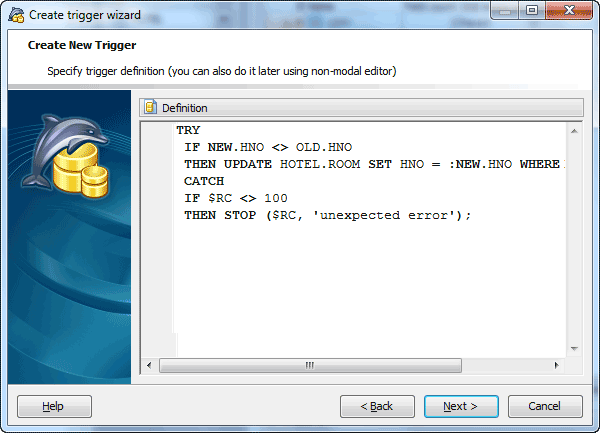Cancel the trigger wizard

[x=545, y=406]
